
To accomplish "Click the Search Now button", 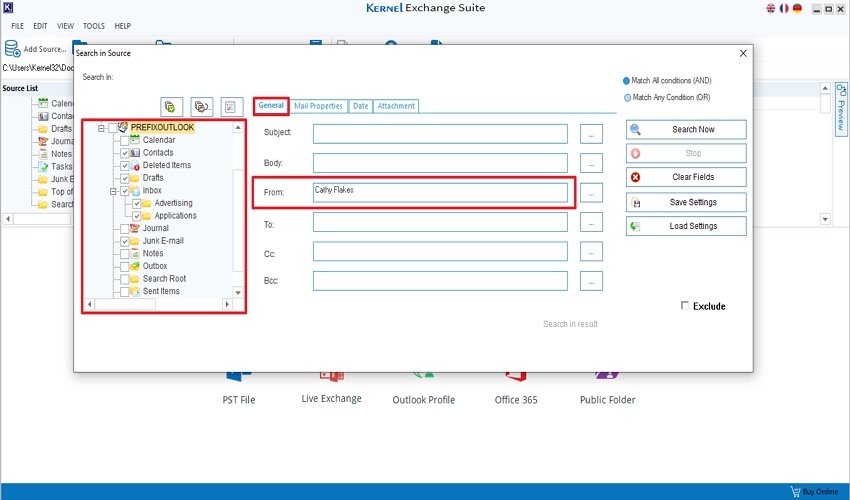I will click(686, 130).
